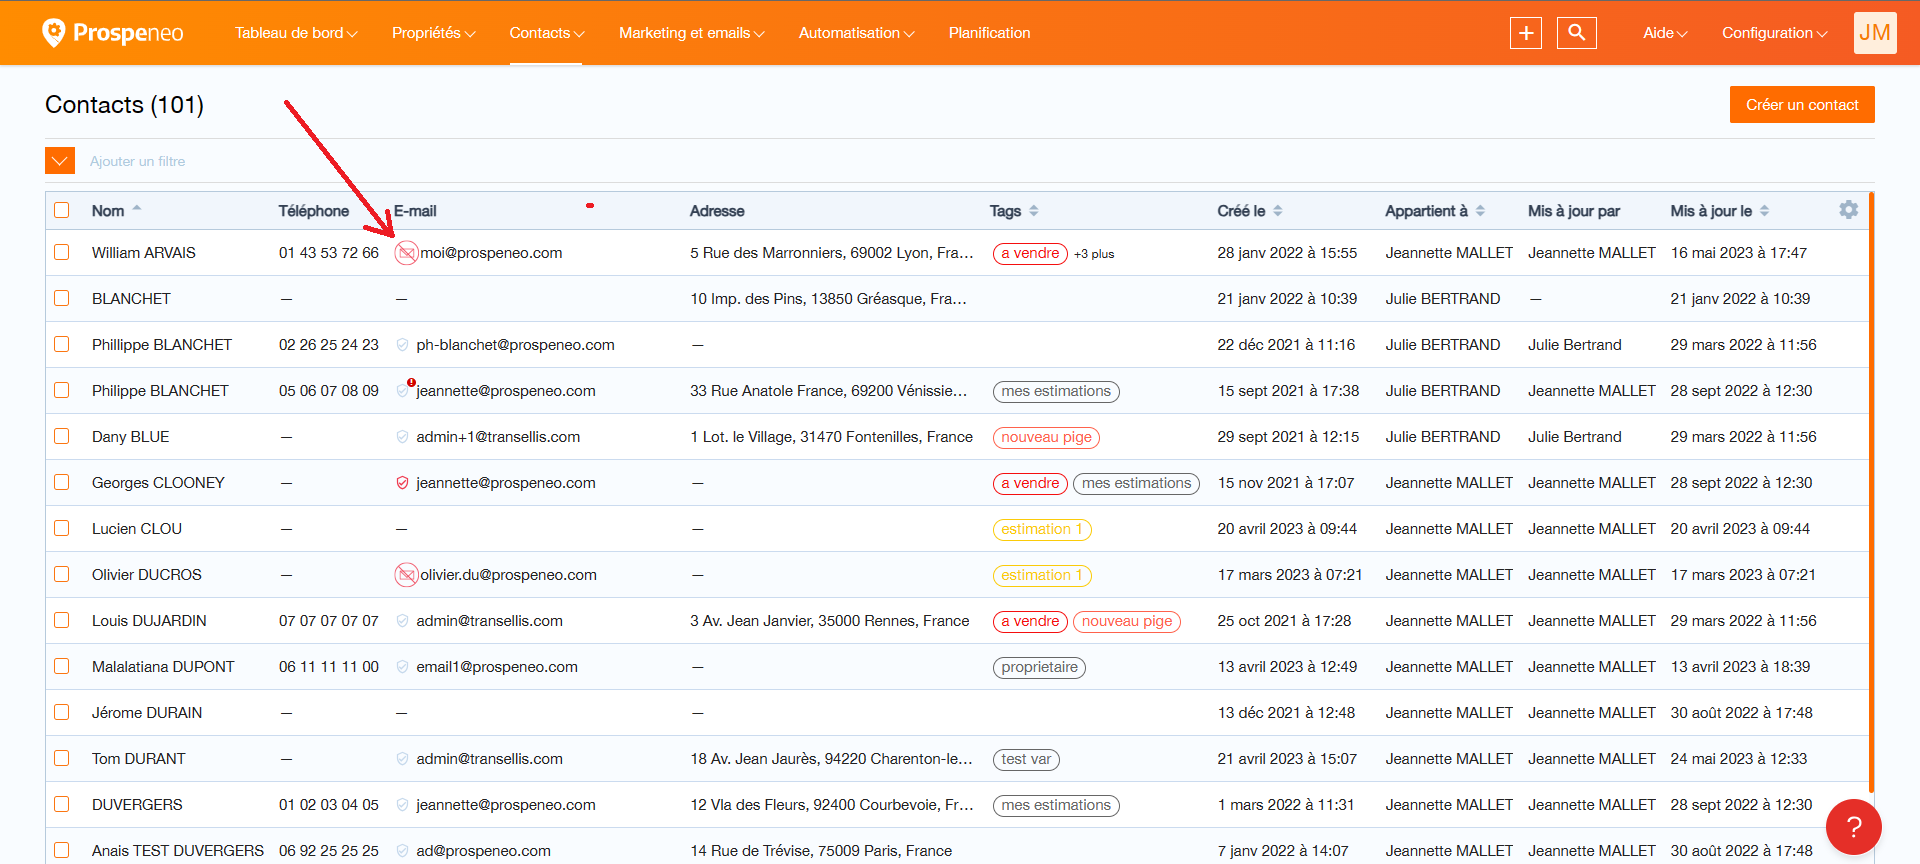Click the Ajouter un filtre input

coord(137,161)
